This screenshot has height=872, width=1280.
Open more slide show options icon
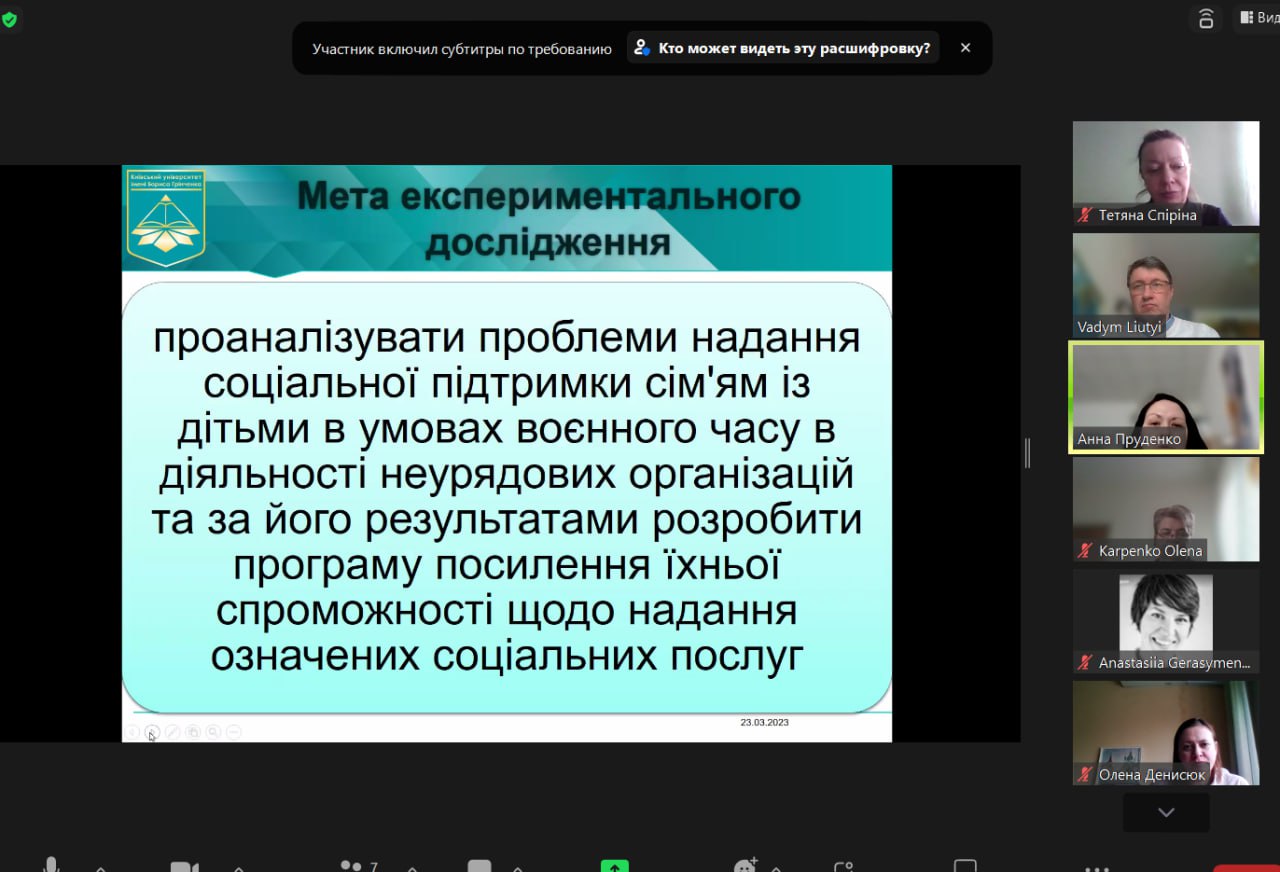(x=234, y=732)
